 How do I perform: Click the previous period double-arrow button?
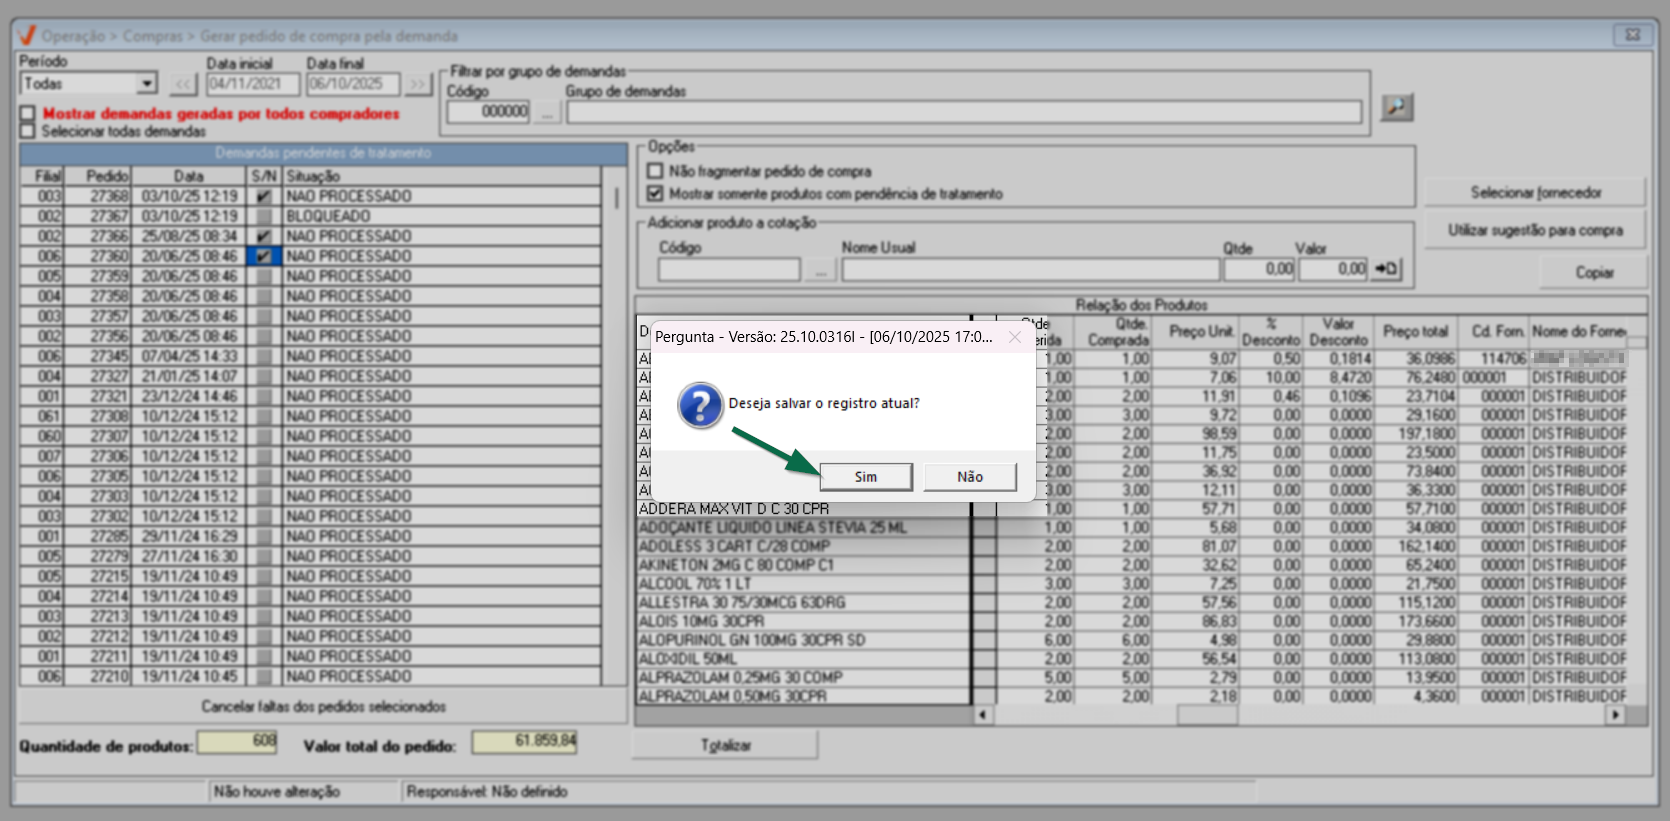pyautogui.click(x=183, y=84)
